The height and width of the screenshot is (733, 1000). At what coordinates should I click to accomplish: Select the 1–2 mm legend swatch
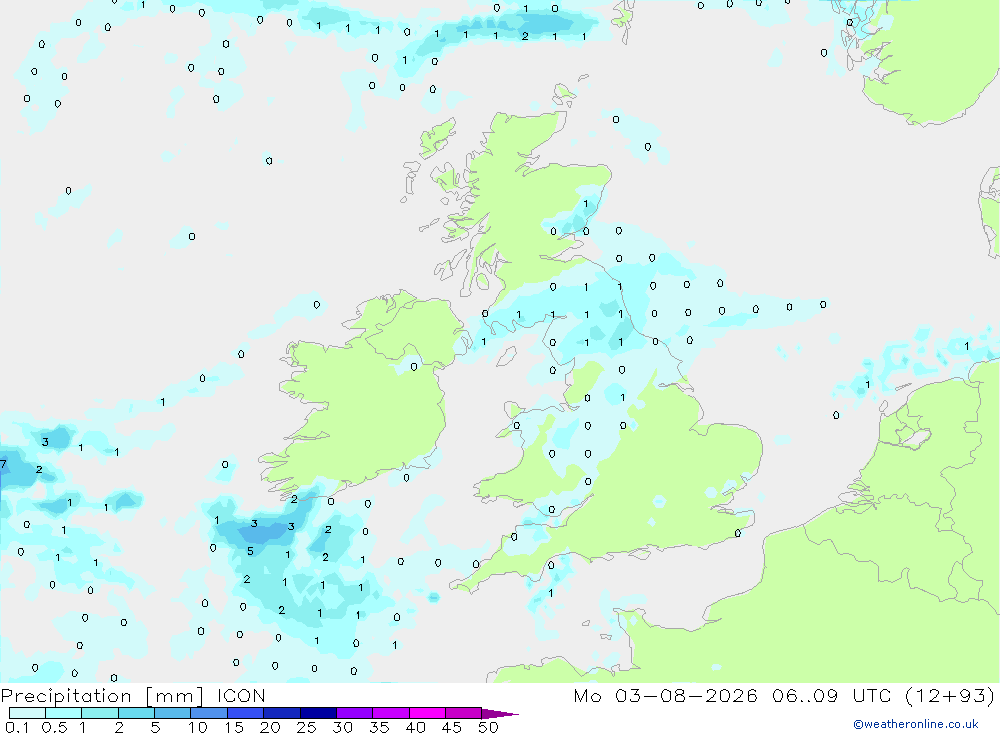100,713
